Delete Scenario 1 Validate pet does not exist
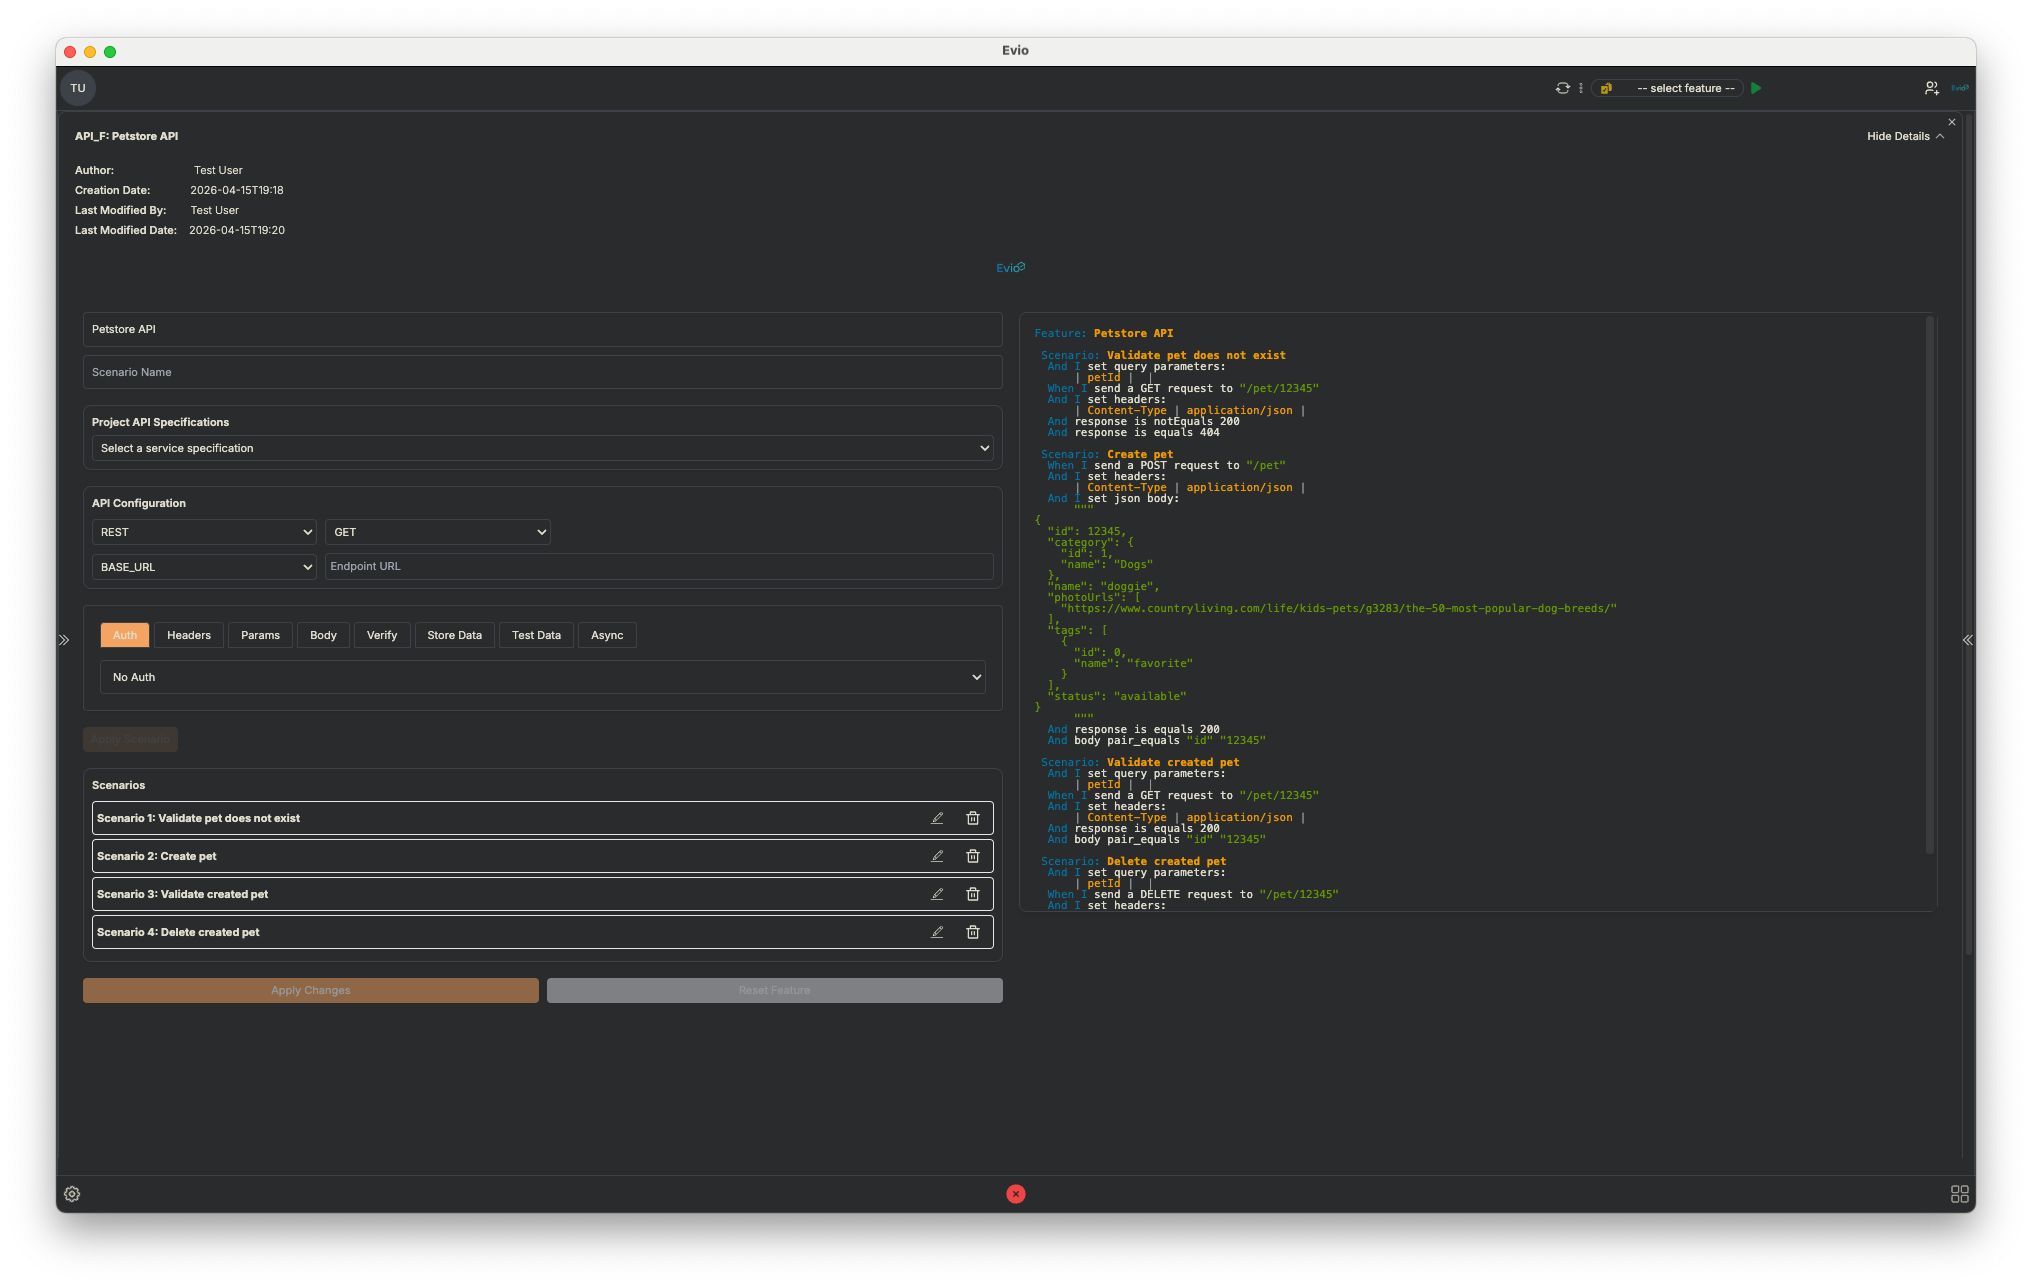Image resolution: width=2032 pixels, height=1287 pixels. 972,818
